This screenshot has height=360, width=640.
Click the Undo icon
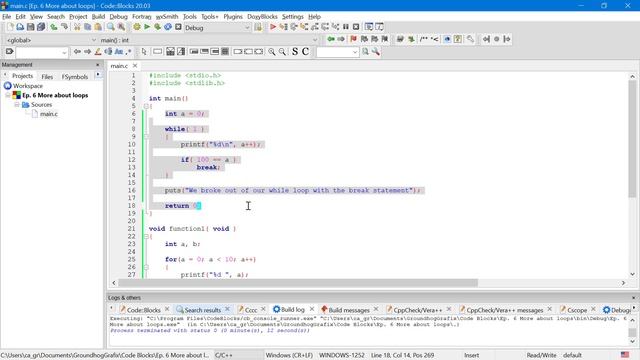coord(54,27)
